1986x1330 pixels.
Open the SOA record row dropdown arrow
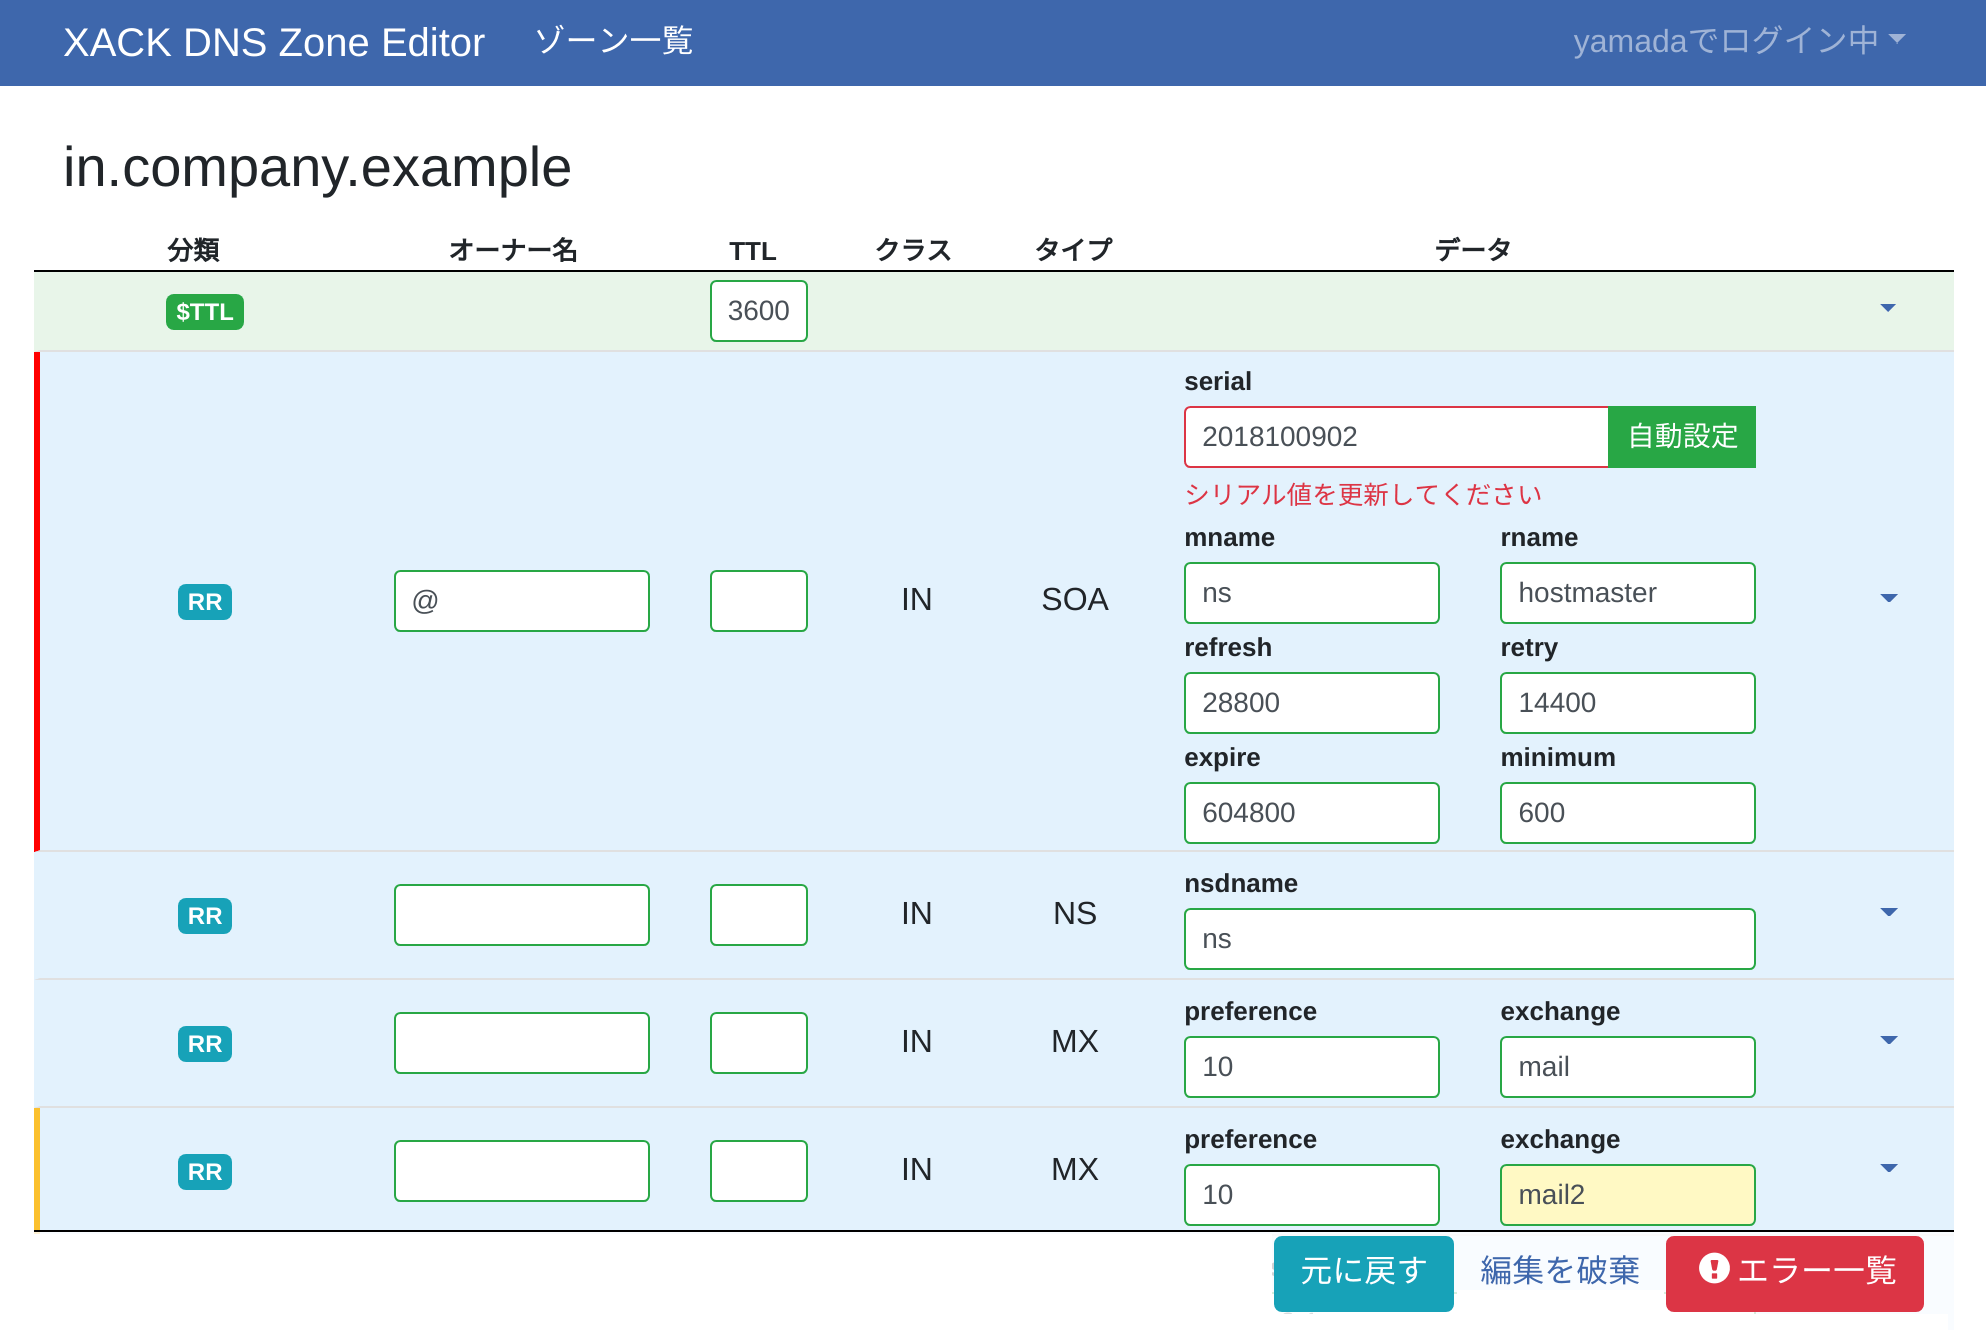(x=1888, y=598)
